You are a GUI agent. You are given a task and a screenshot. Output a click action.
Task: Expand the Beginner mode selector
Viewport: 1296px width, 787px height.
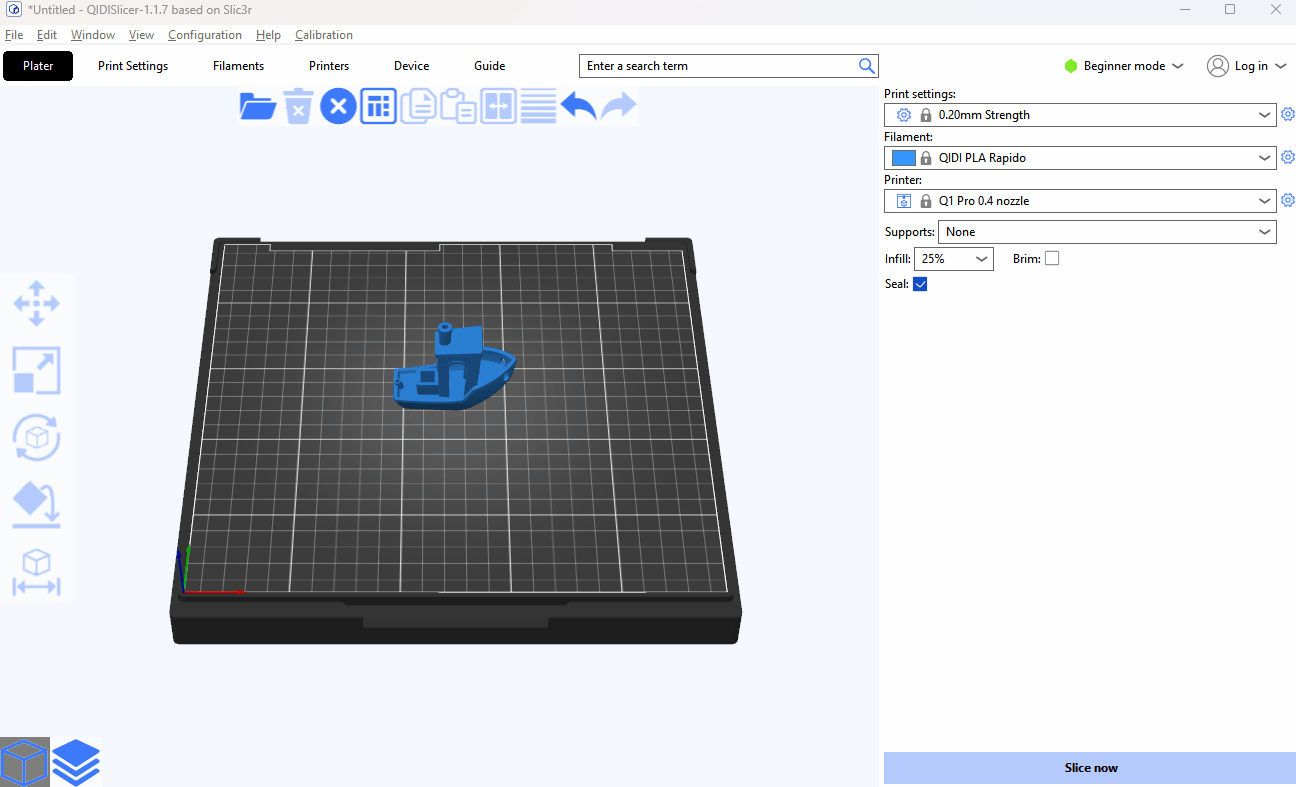[x=1124, y=66]
